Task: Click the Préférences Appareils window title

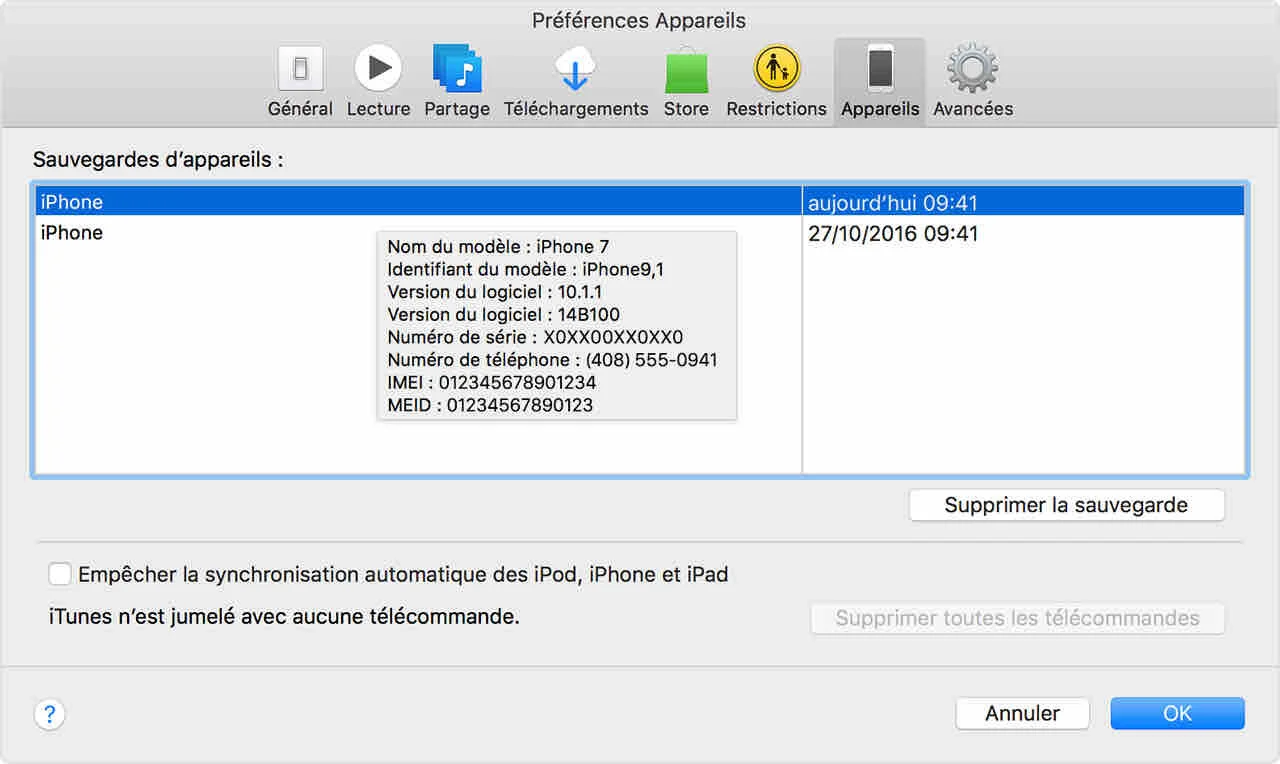Action: (639, 20)
